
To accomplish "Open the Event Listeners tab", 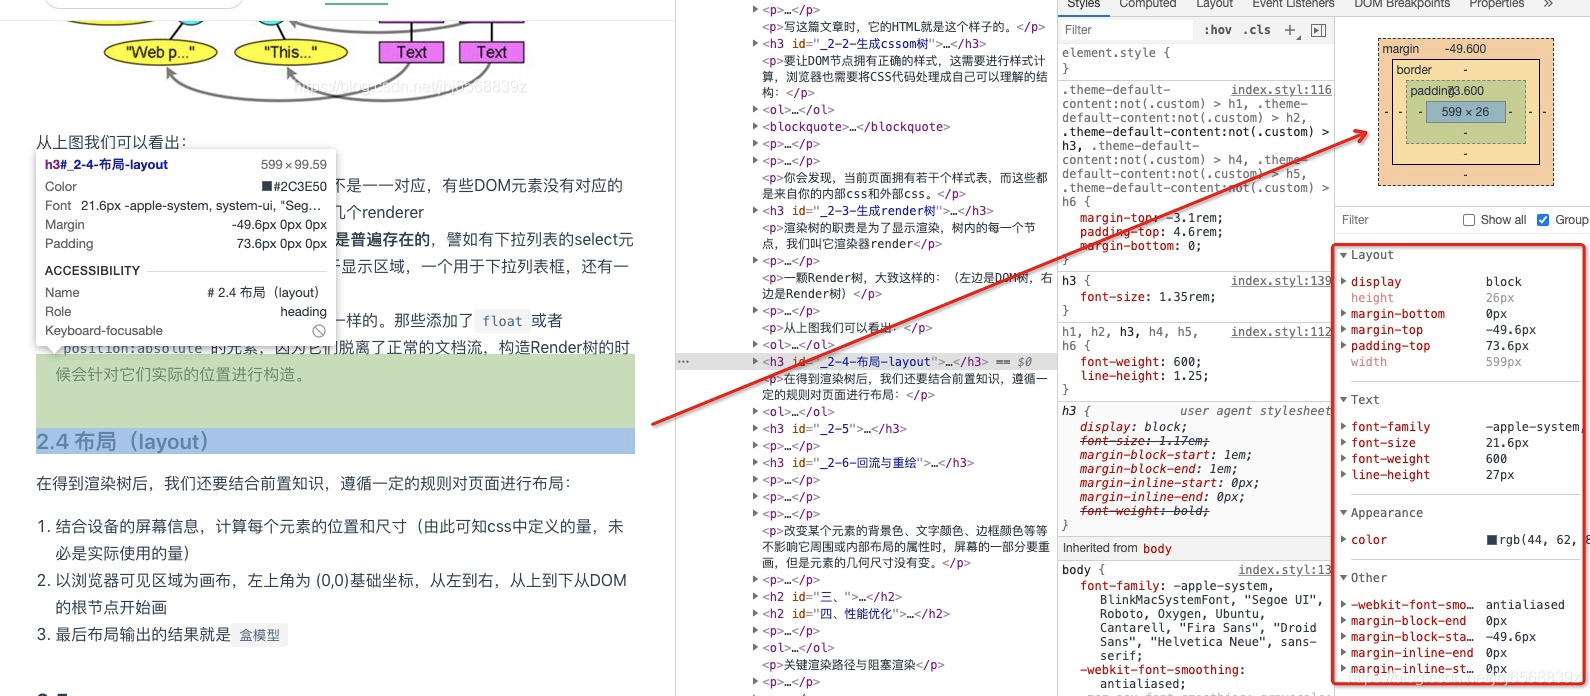I will tap(1293, 4).
